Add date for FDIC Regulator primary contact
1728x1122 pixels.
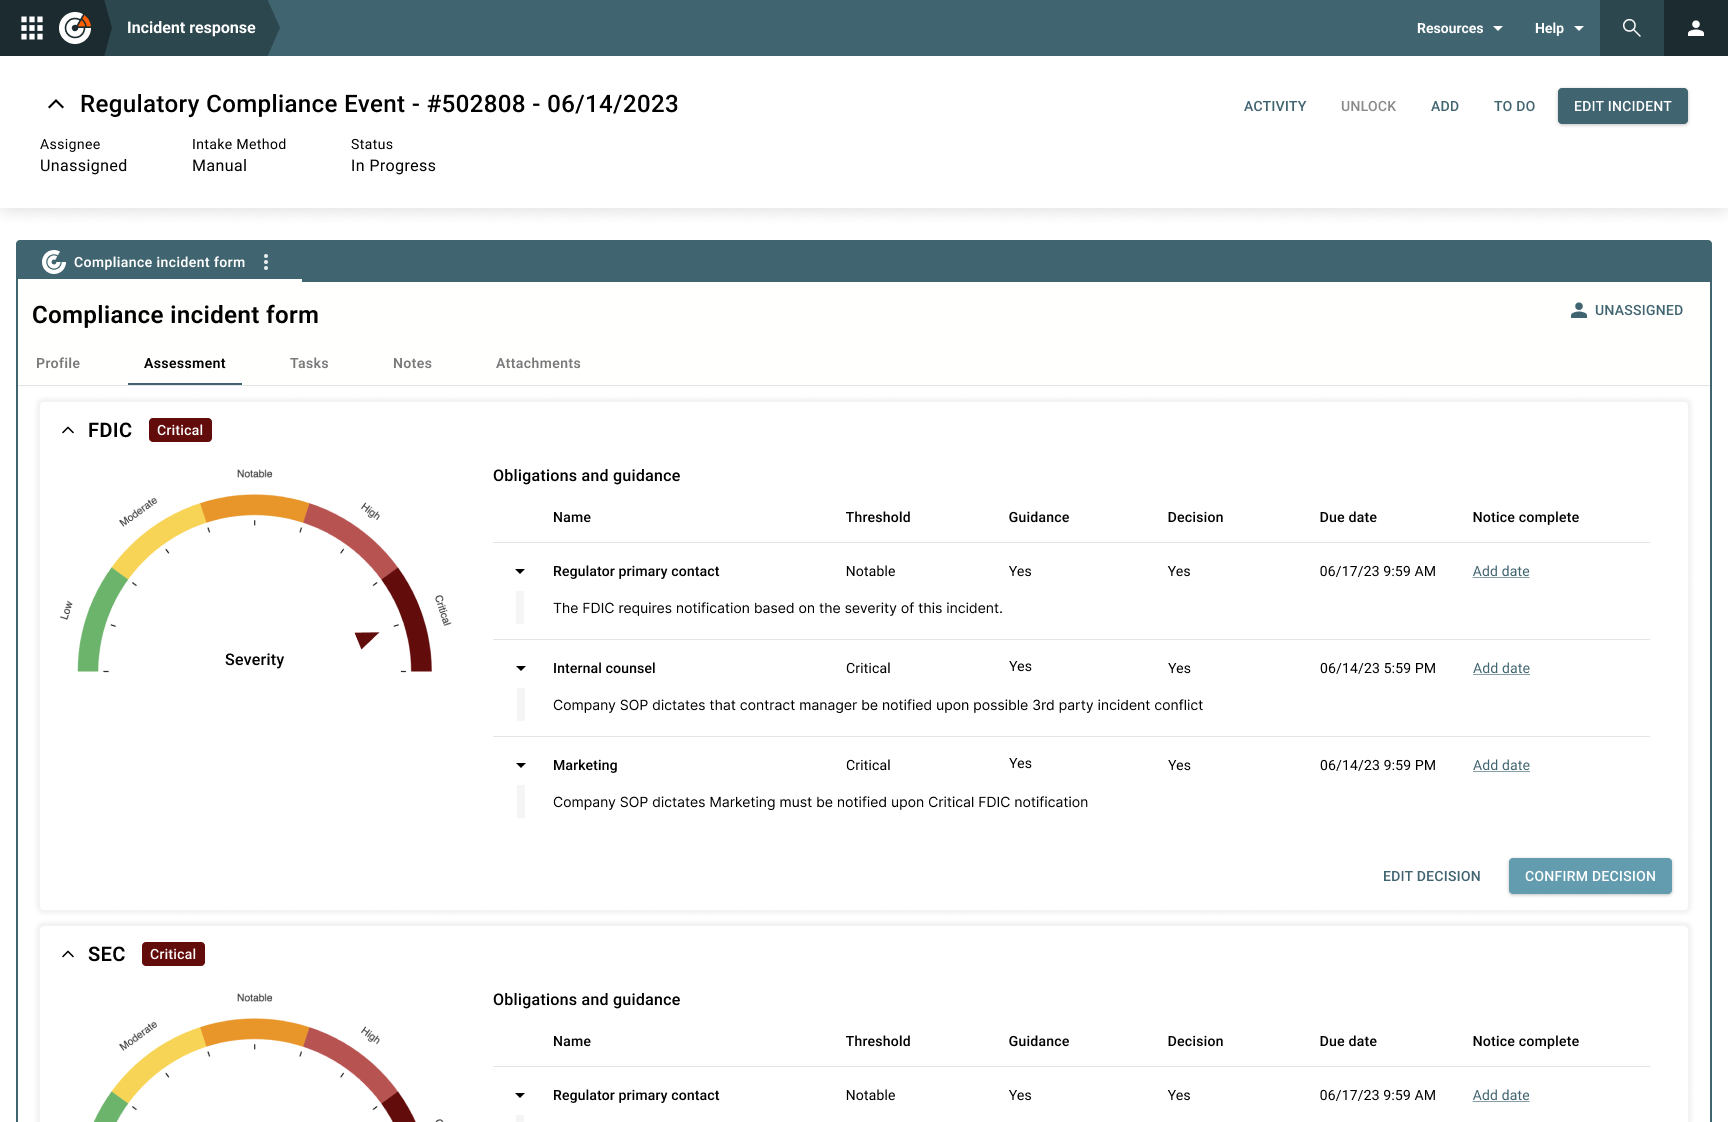(1501, 571)
